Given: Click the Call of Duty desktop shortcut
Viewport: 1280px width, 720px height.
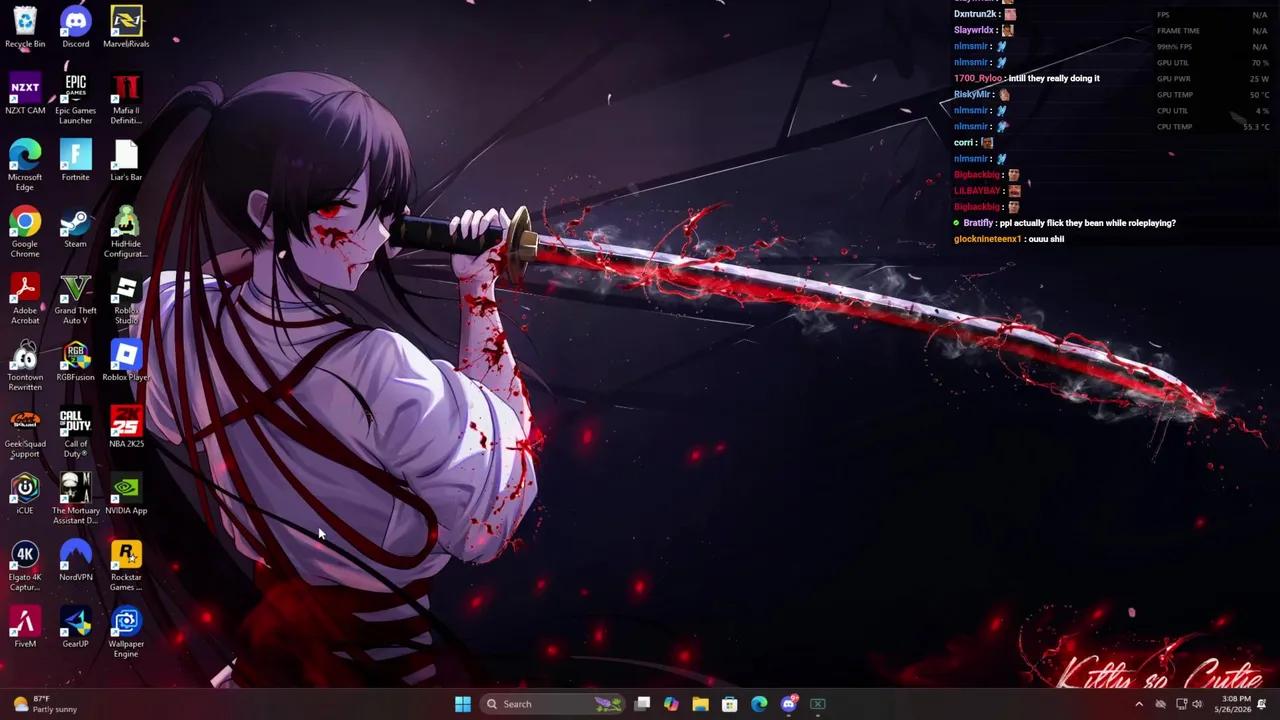Looking at the screenshot, I should (x=75, y=433).
